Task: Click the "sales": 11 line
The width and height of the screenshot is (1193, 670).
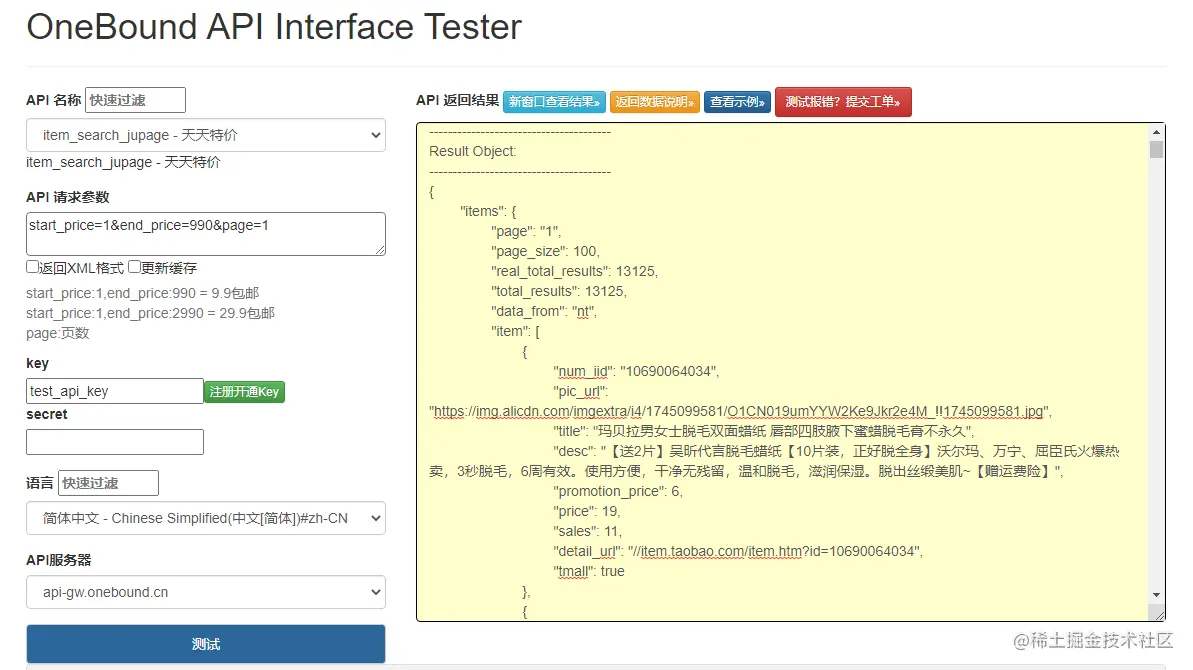Action: tap(587, 532)
